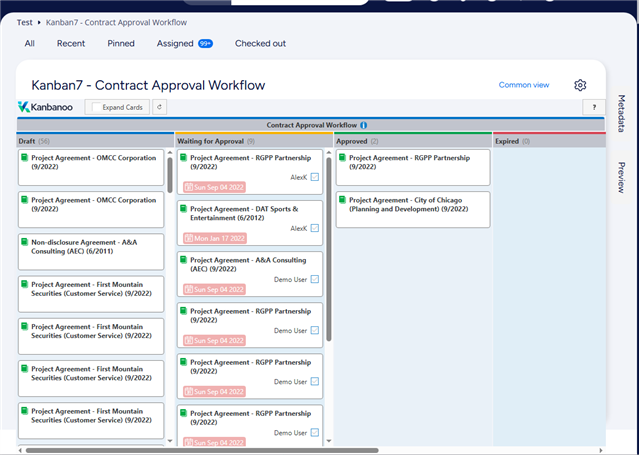639x455 pixels.
Task: Click breadcrumb arrow separator after Test
Action: (x=39, y=22)
